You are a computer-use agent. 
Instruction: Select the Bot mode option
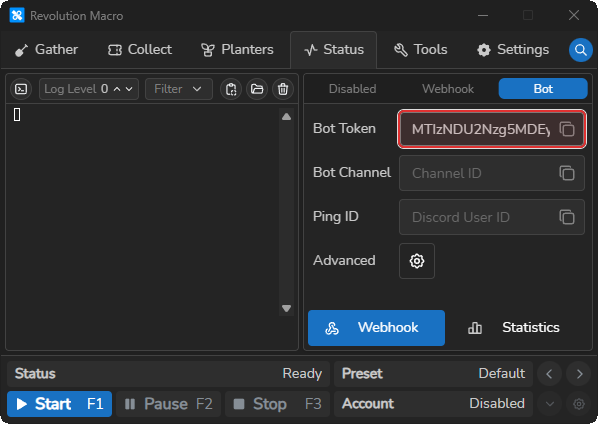click(x=543, y=89)
